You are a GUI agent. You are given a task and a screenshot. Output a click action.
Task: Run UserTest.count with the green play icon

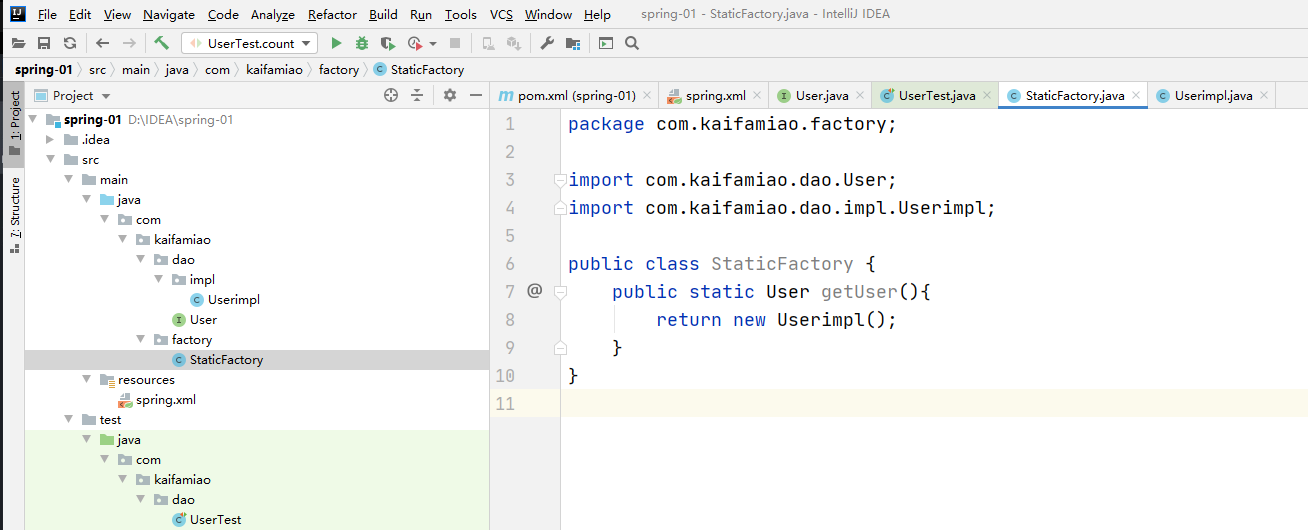pos(336,43)
